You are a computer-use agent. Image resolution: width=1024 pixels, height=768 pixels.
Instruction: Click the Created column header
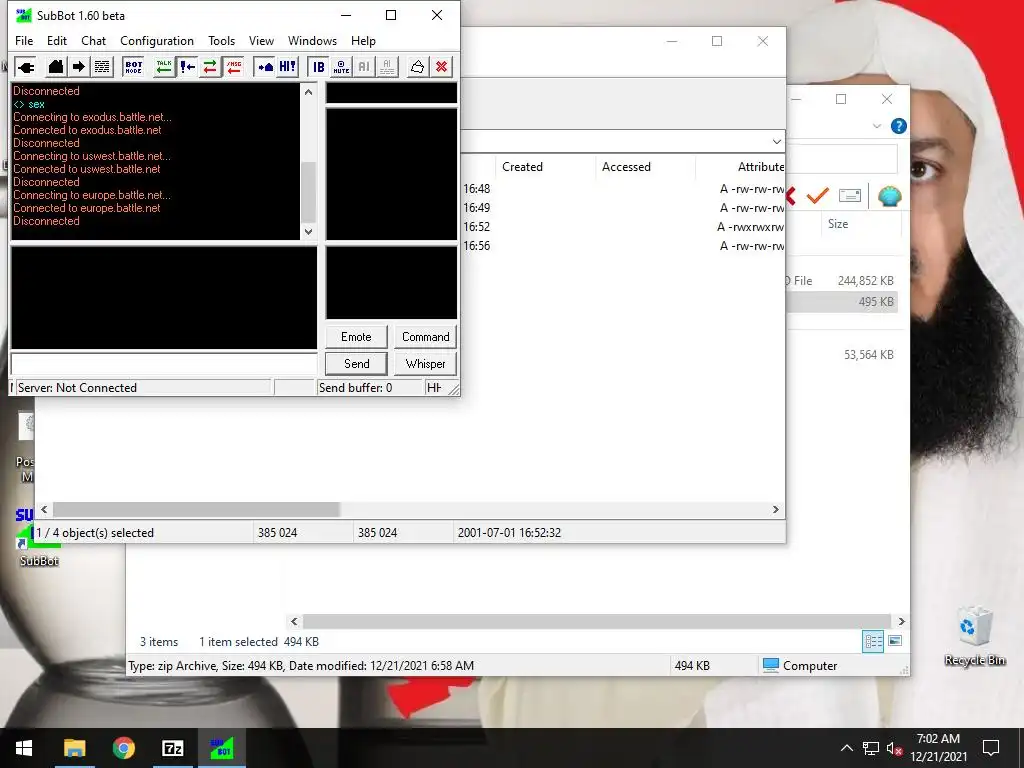click(x=522, y=167)
